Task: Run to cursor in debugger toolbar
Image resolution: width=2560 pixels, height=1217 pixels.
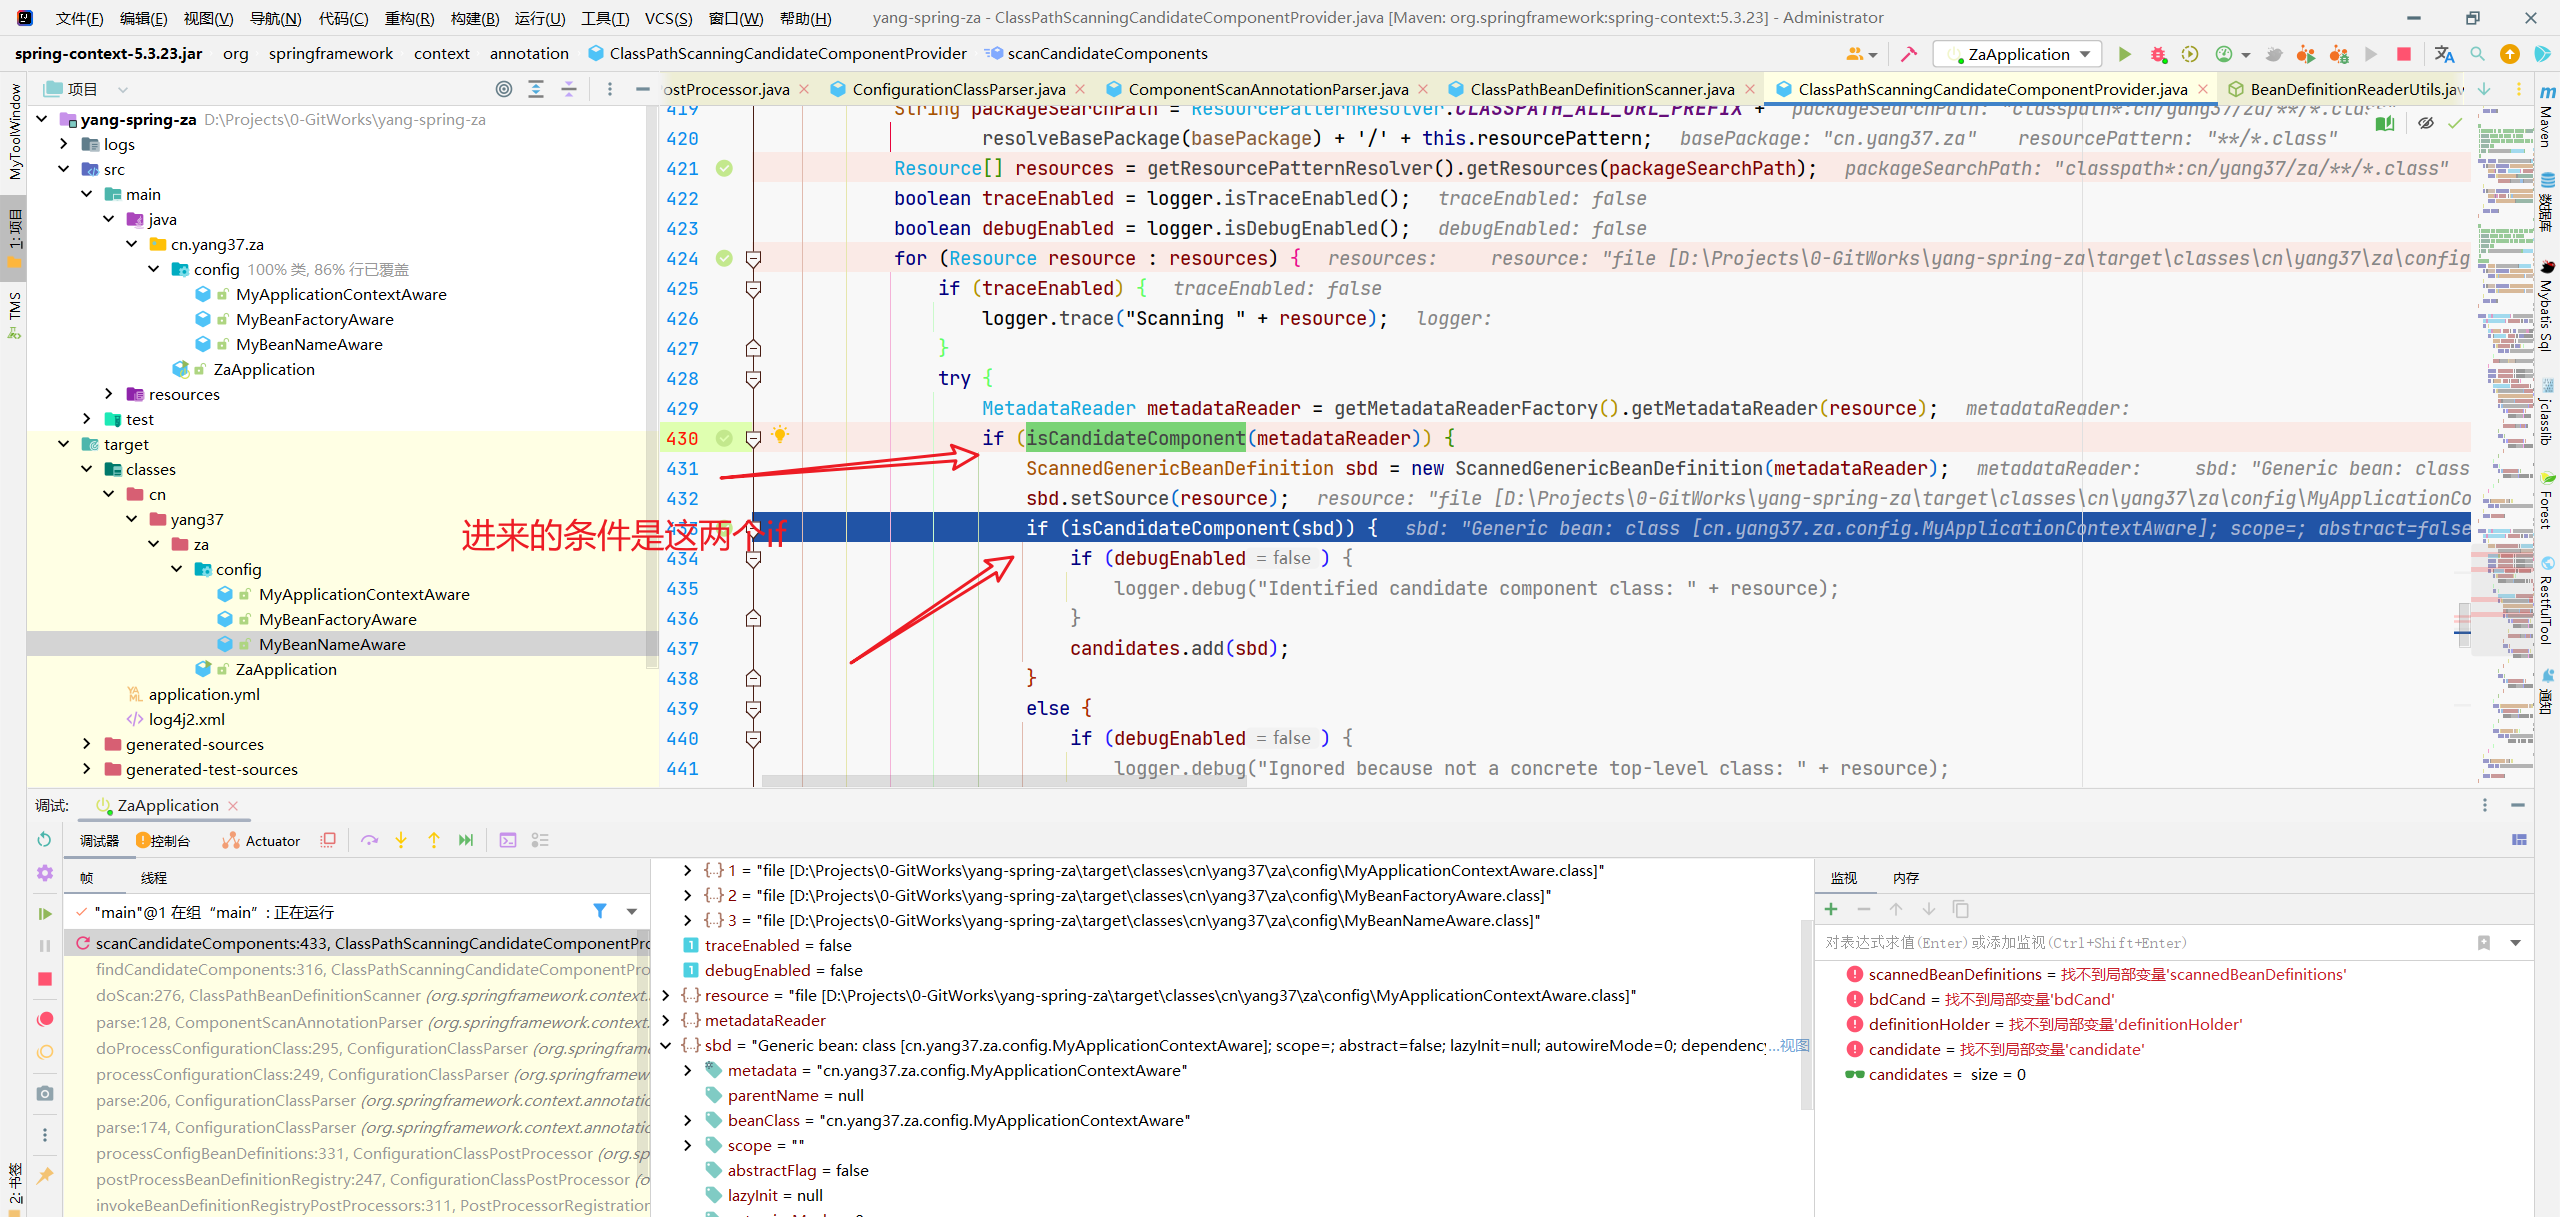Action: click(x=466, y=840)
